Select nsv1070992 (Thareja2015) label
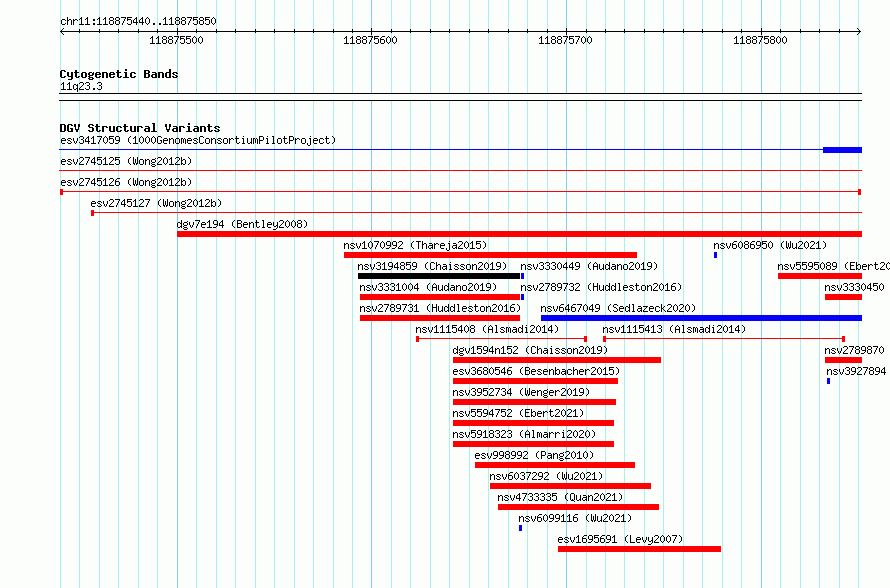The height and width of the screenshot is (588, 890). 415,245
